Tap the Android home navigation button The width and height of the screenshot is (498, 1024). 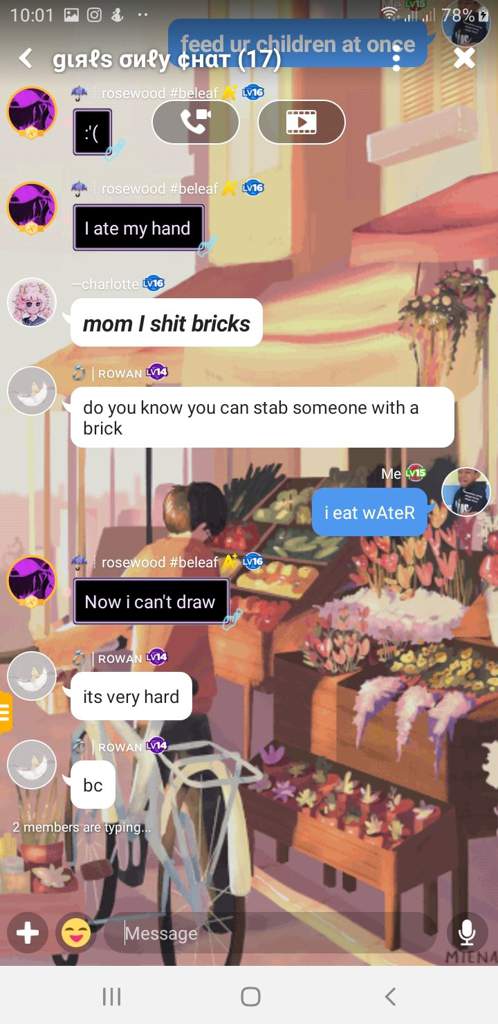coord(251,997)
